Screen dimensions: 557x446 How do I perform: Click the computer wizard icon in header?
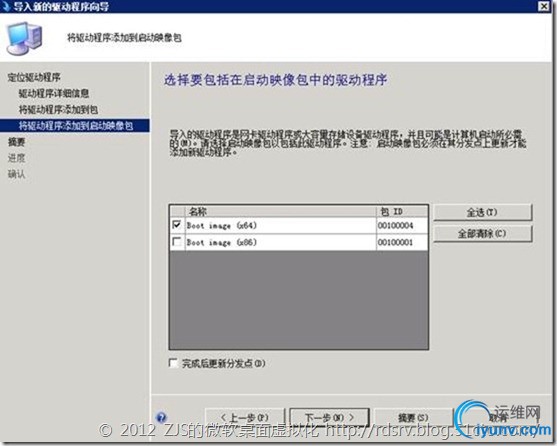[25, 38]
